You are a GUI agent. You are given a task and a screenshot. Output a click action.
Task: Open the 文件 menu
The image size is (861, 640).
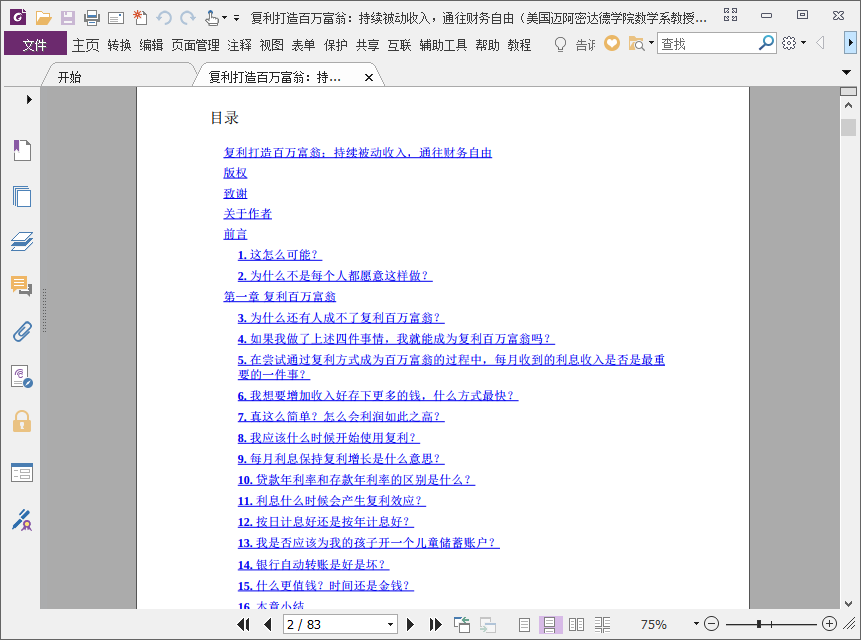(35, 44)
